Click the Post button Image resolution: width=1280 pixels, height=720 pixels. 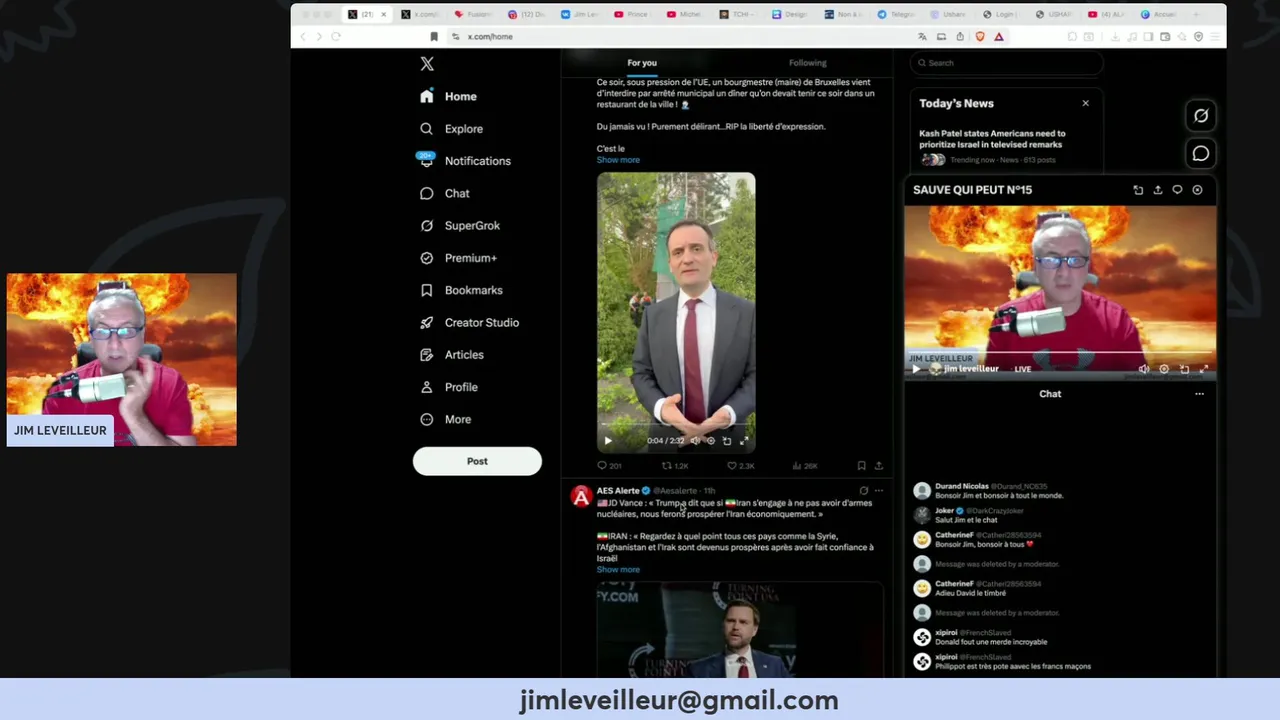coord(477,461)
